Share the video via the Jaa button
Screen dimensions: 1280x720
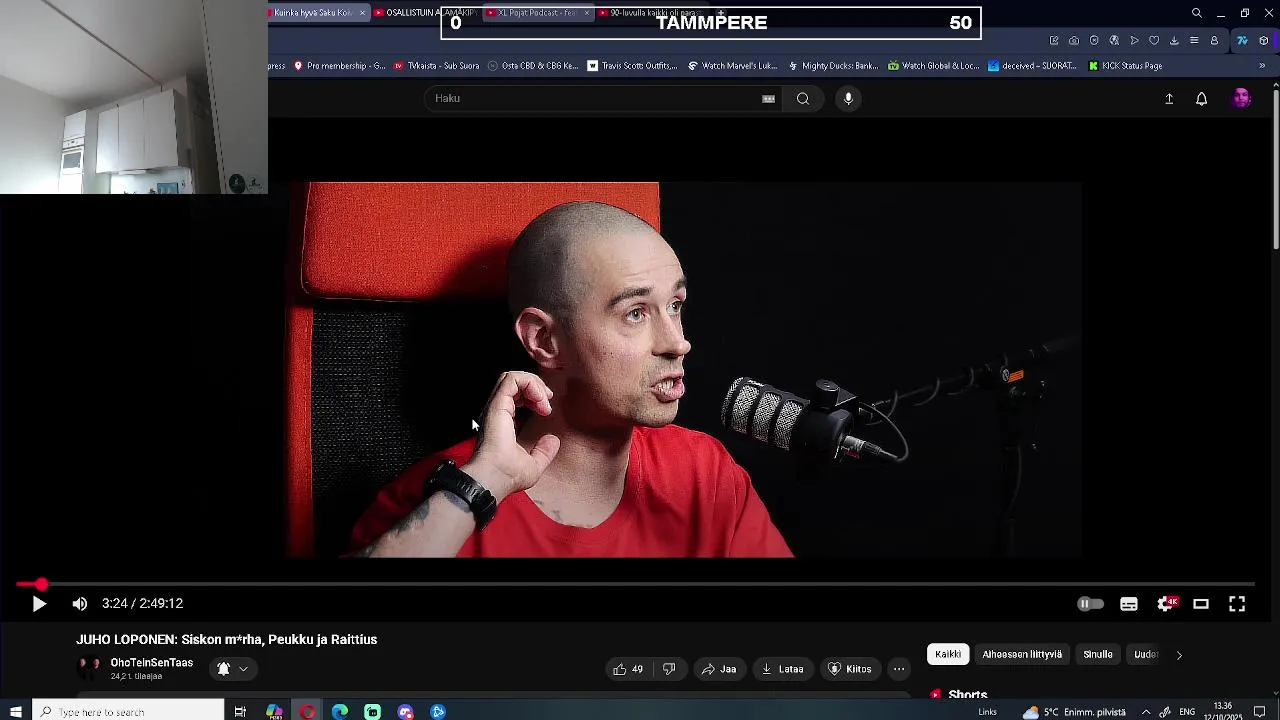click(719, 669)
